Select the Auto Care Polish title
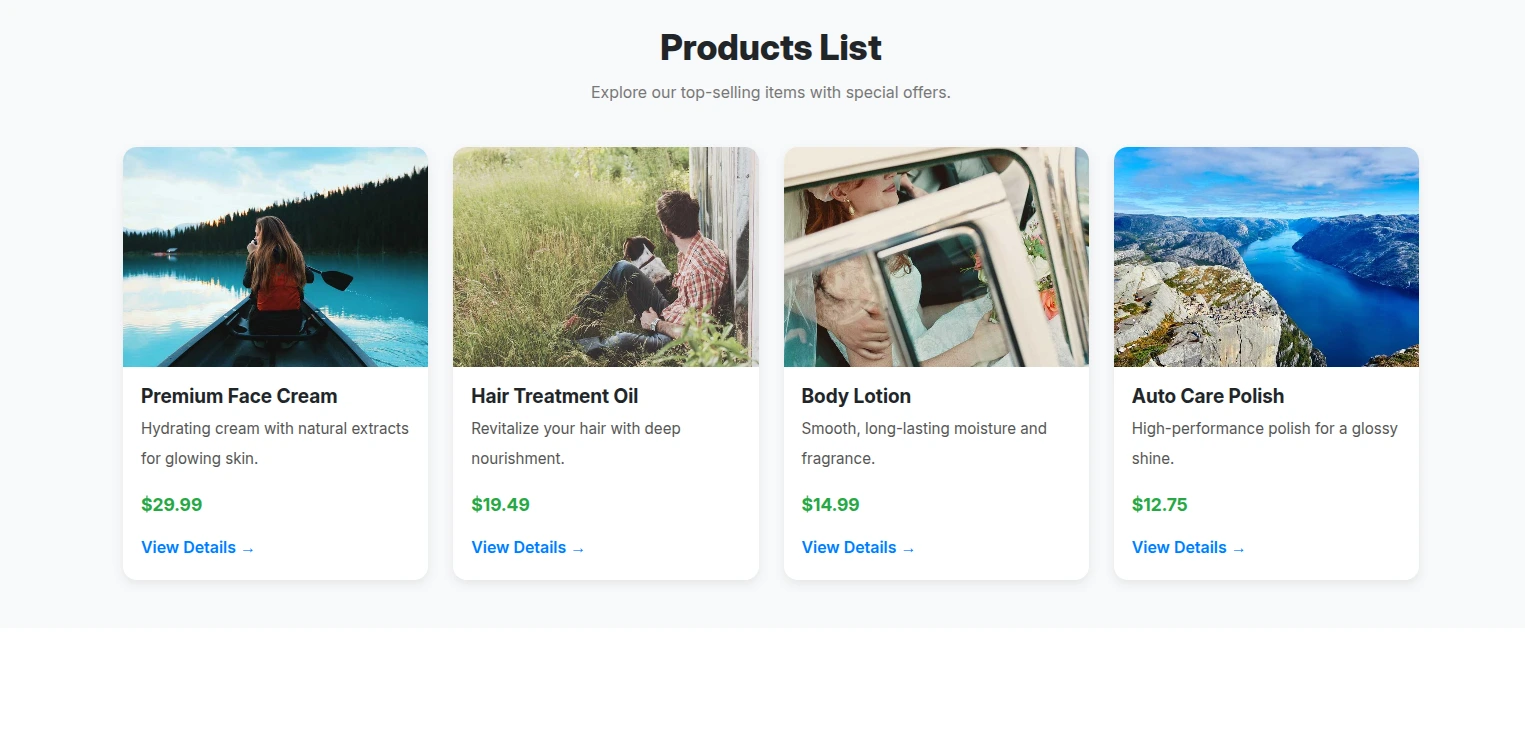The image size is (1525, 751). pos(1208,396)
